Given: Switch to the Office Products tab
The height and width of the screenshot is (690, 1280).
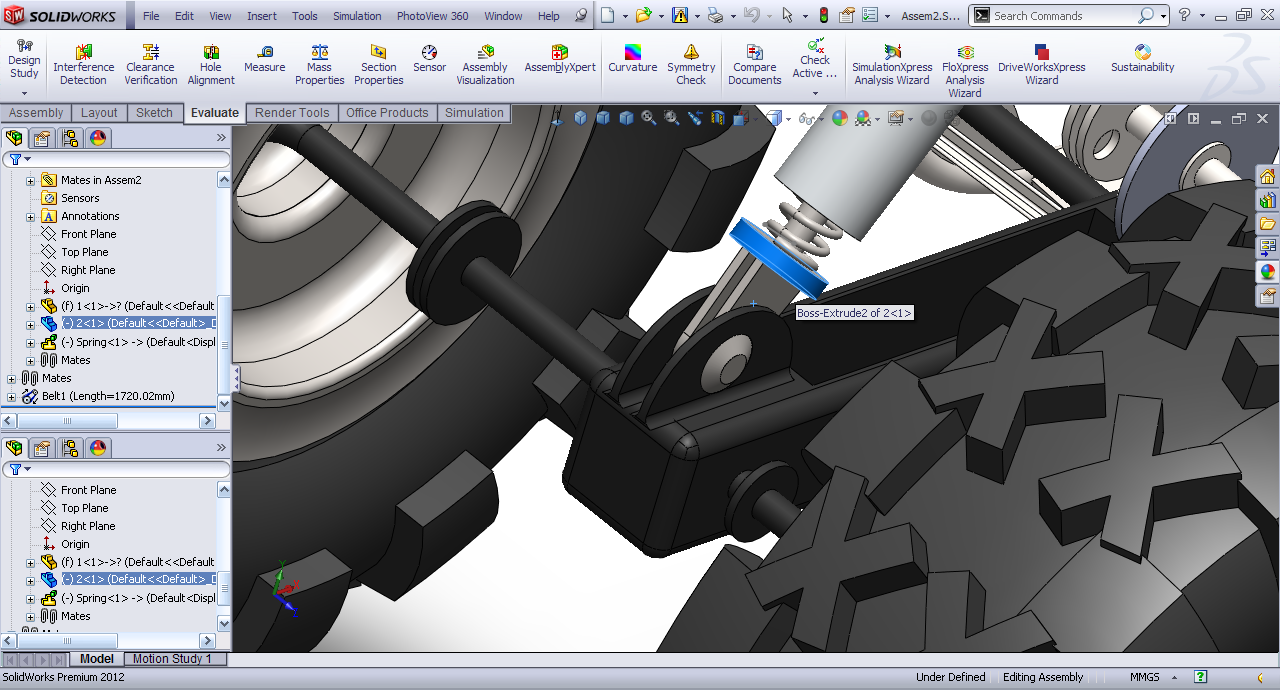Looking at the screenshot, I should point(387,113).
